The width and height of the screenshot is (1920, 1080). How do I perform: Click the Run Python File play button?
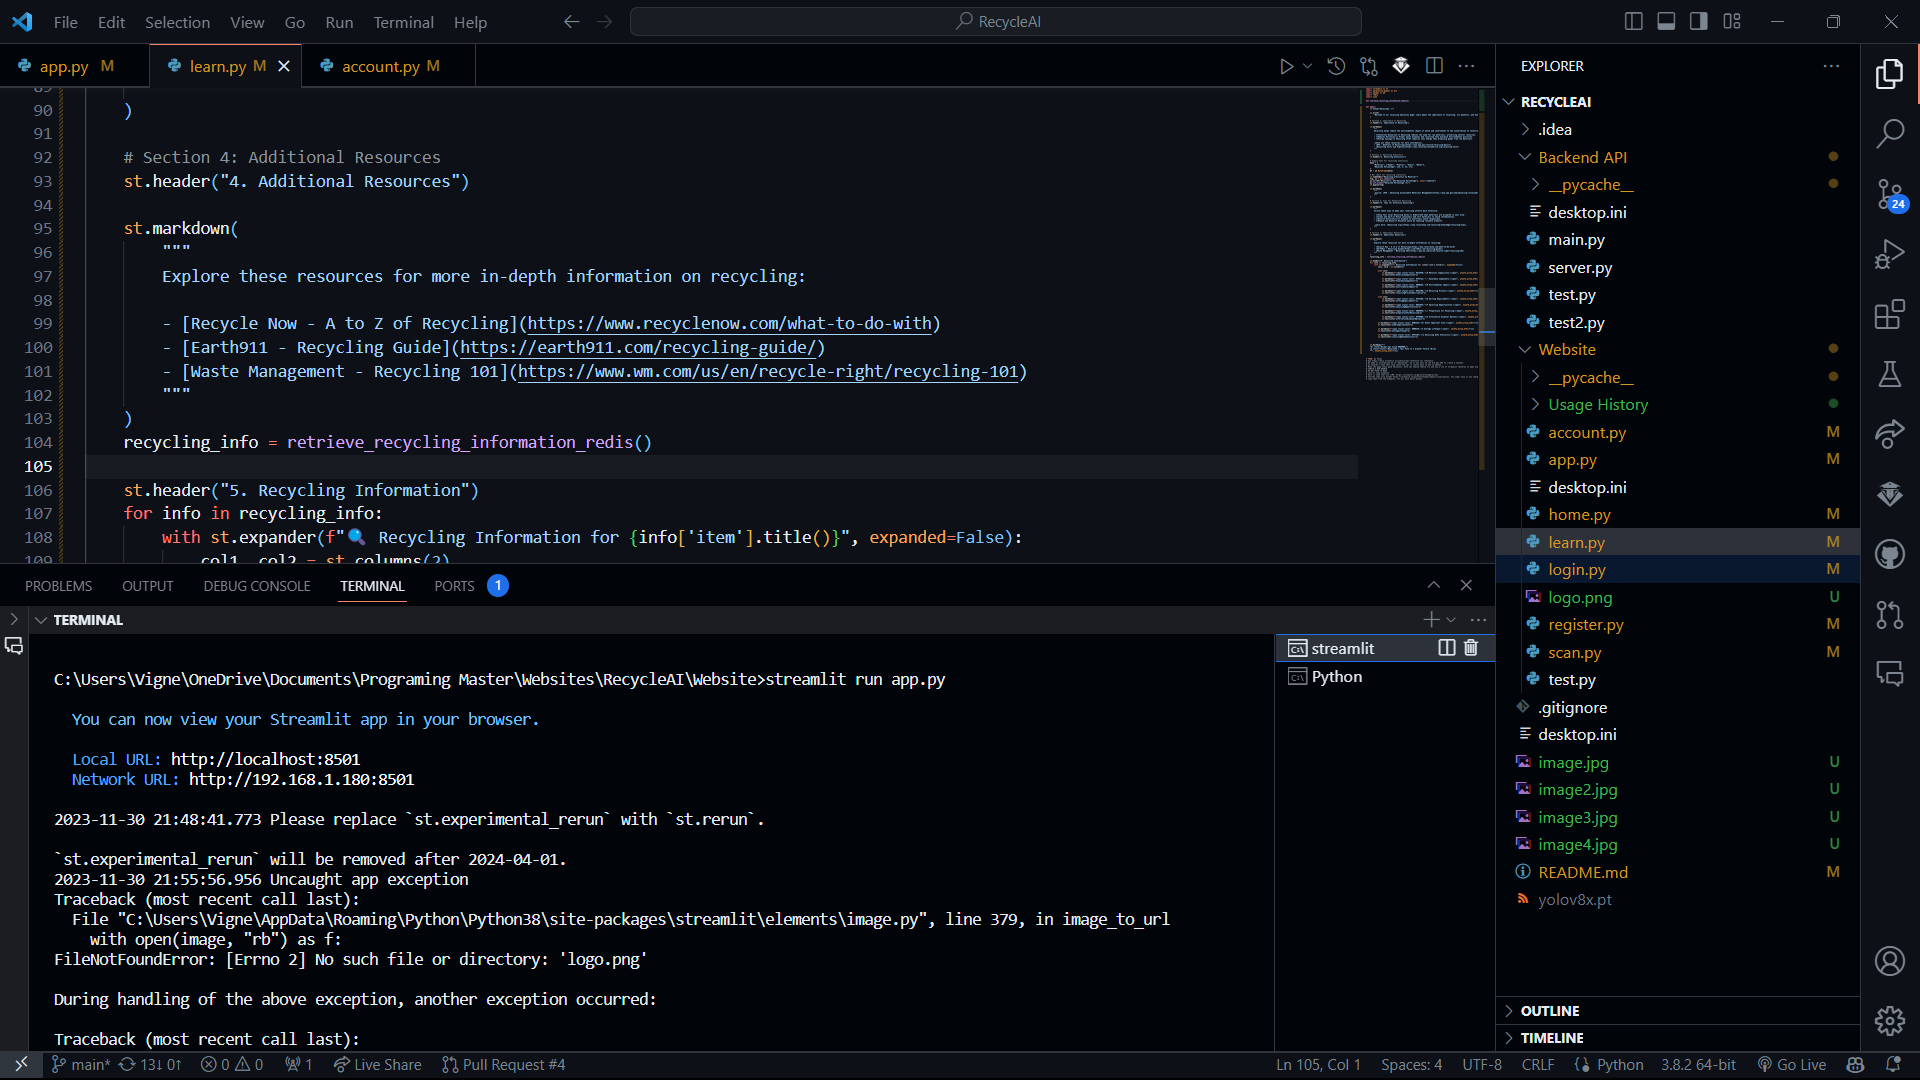(x=1286, y=66)
